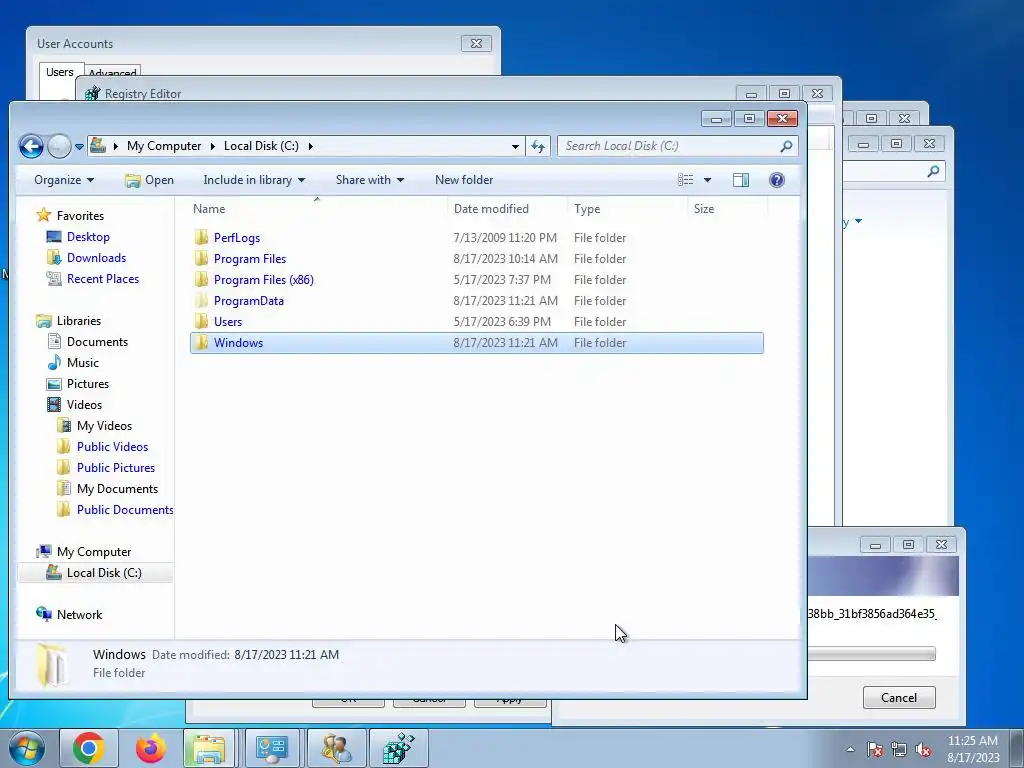The height and width of the screenshot is (768, 1024).
Task: Open the User Accounts taskbar item
Action: pos(336,748)
